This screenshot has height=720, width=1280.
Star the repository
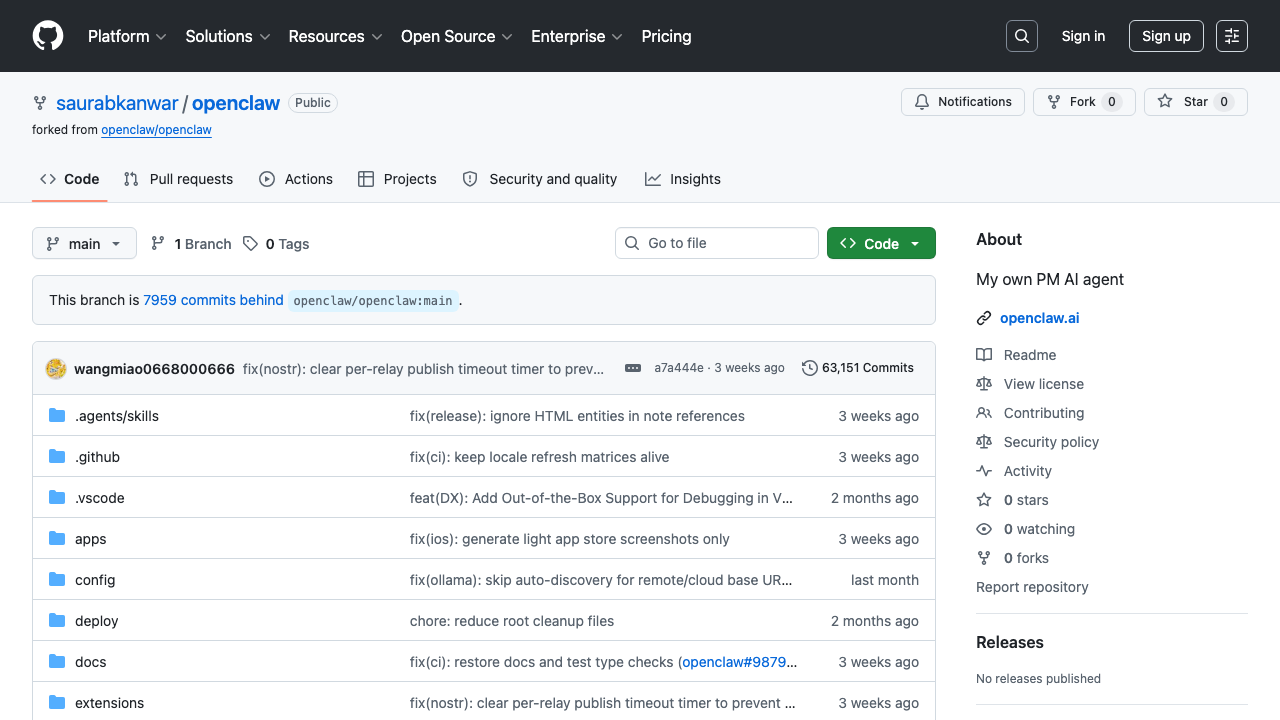pyautogui.click(x=1196, y=102)
